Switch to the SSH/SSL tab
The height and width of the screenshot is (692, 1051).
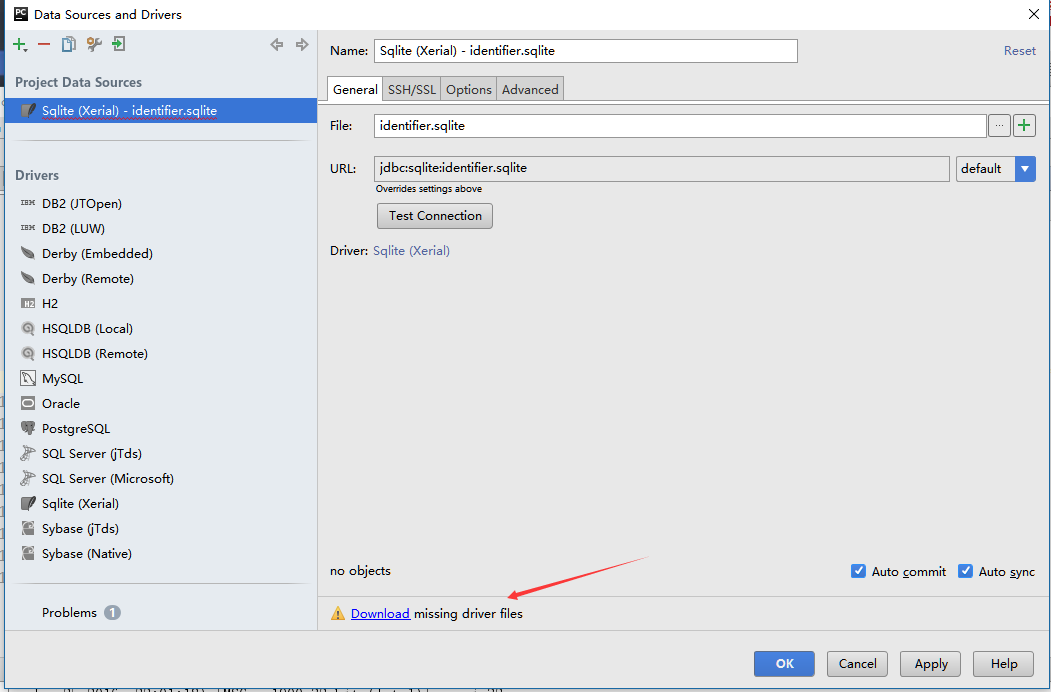coord(412,89)
